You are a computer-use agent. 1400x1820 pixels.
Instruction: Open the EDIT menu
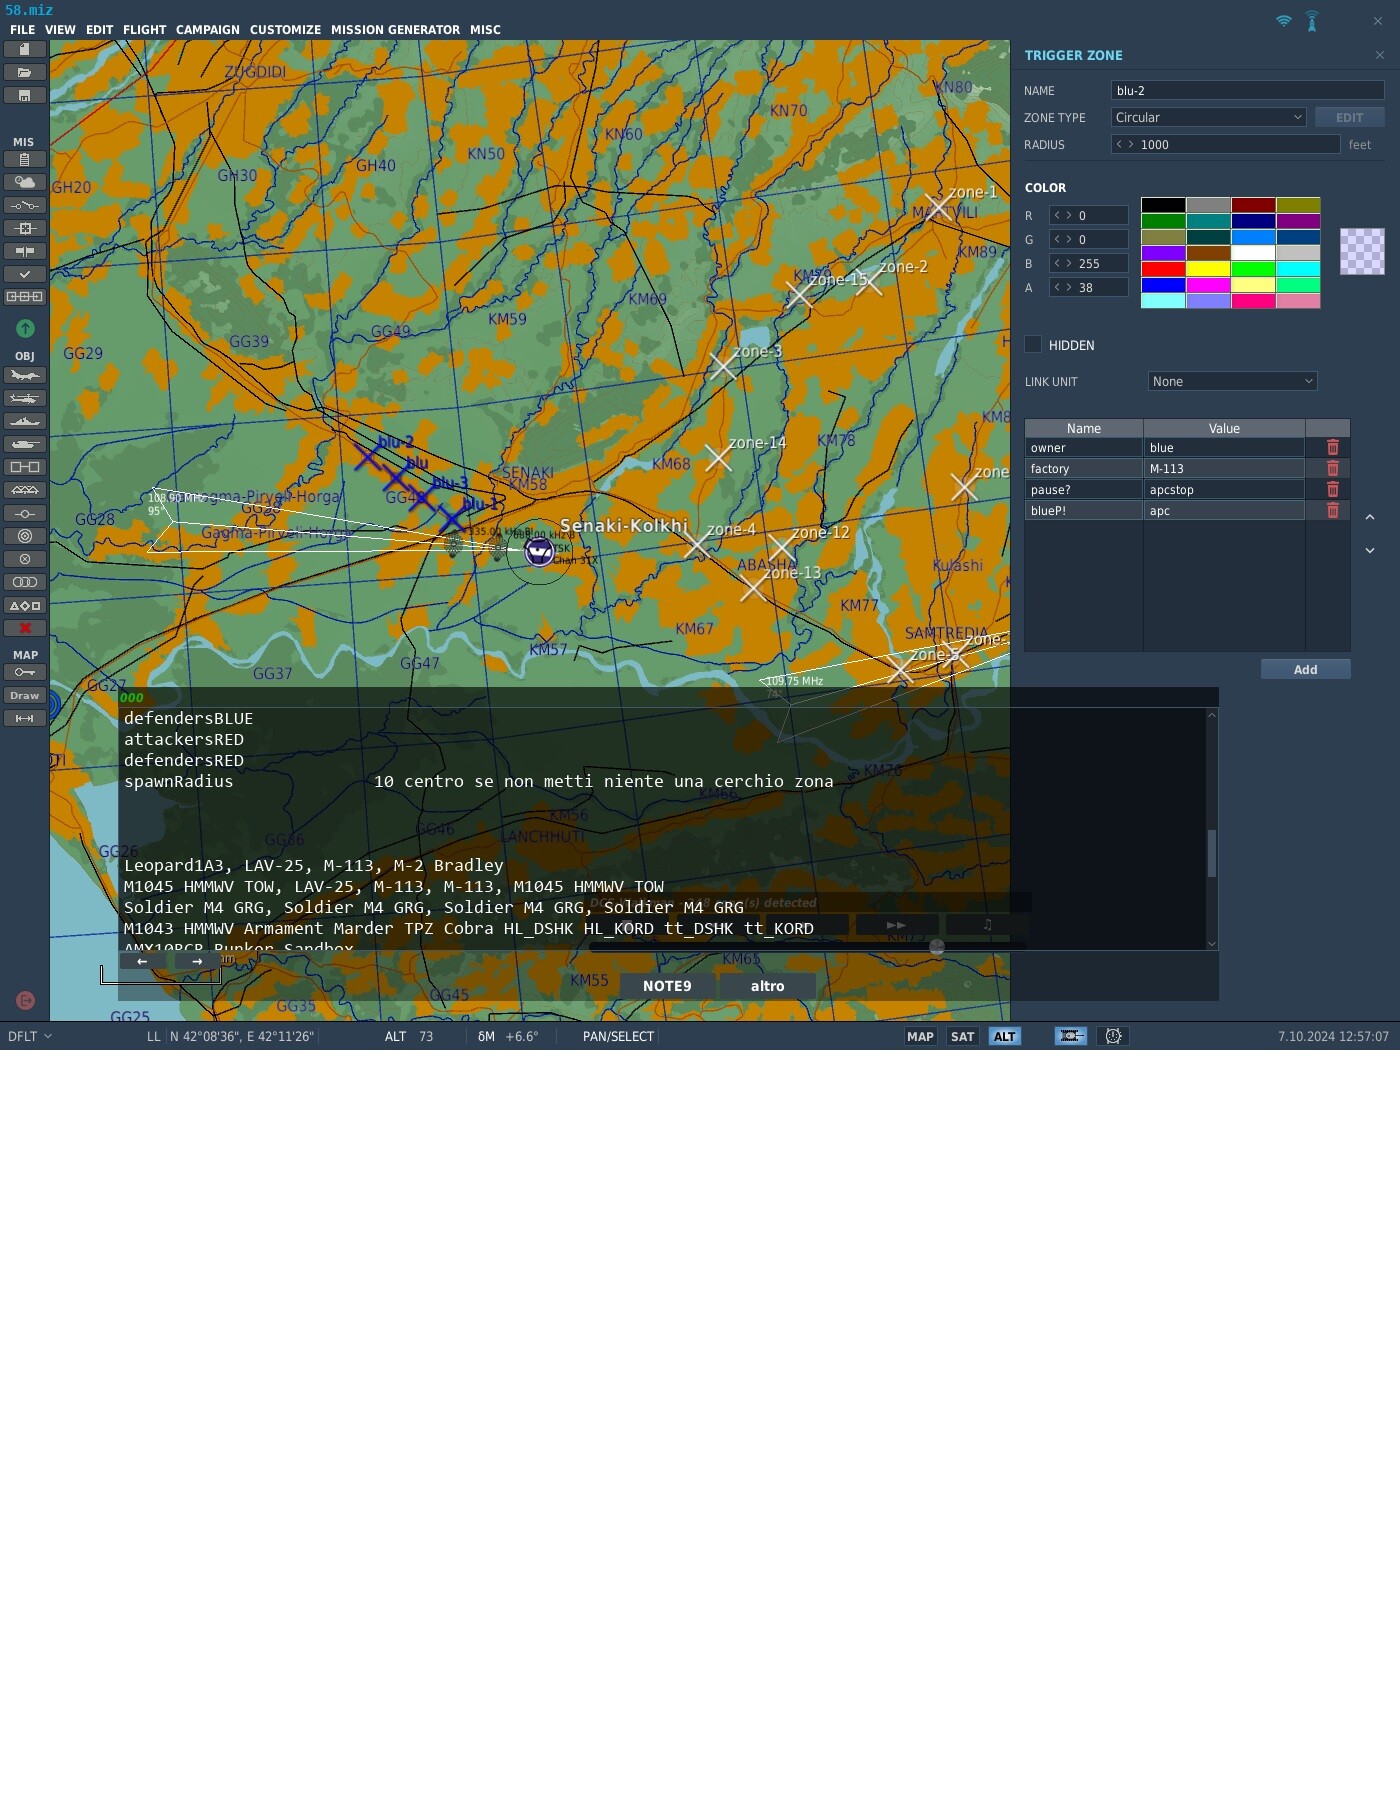(99, 30)
